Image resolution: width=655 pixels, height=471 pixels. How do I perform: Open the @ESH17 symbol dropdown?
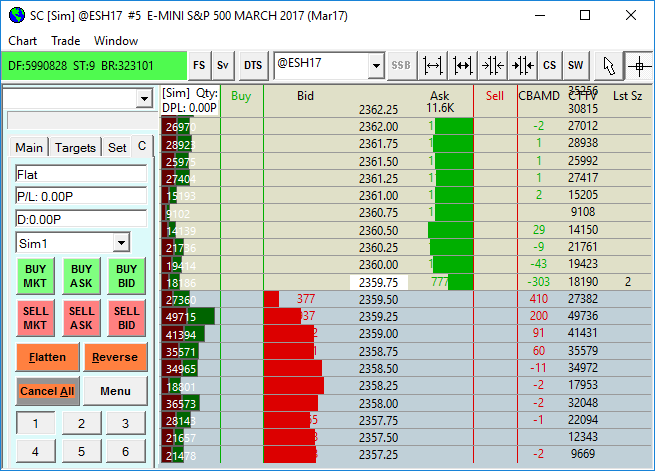coord(376,66)
